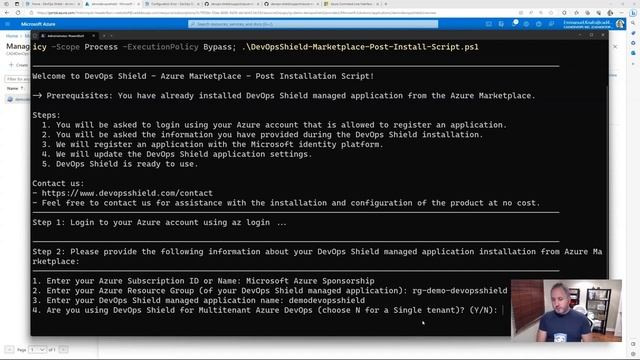
Task: Open Azure help and support icon
Action: tap(539, 24)
